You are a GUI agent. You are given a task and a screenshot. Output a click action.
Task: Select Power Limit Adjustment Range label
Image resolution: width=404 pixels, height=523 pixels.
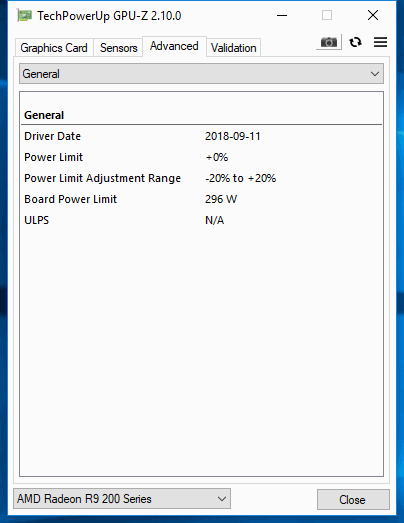102,178
